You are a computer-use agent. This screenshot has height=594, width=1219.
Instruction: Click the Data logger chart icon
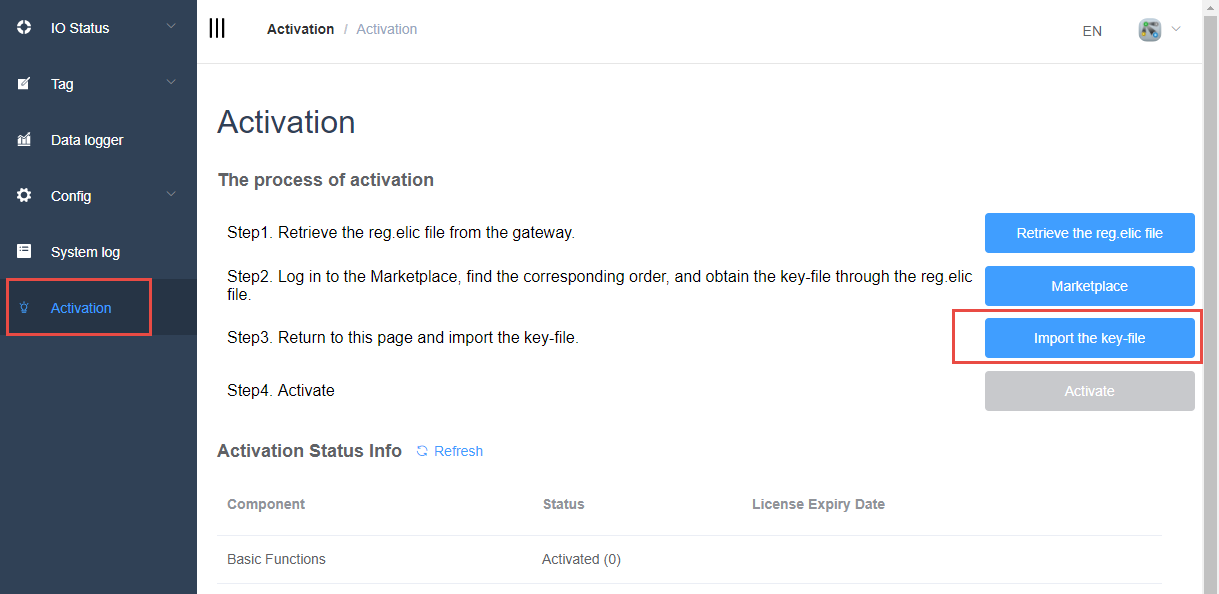24,140
